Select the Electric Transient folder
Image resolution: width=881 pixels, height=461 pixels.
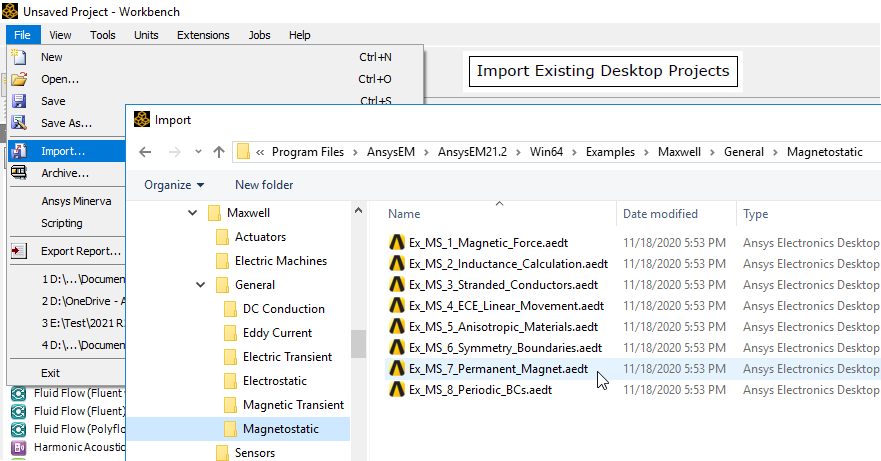pyautogui.click(x=287, y=357)
